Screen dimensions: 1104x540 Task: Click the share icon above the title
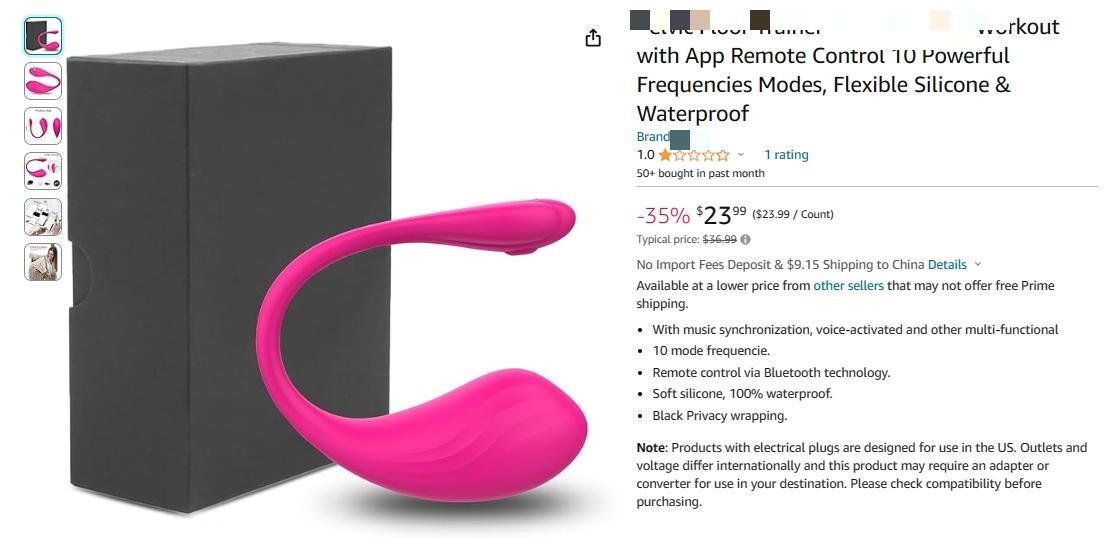pos(594,38)
